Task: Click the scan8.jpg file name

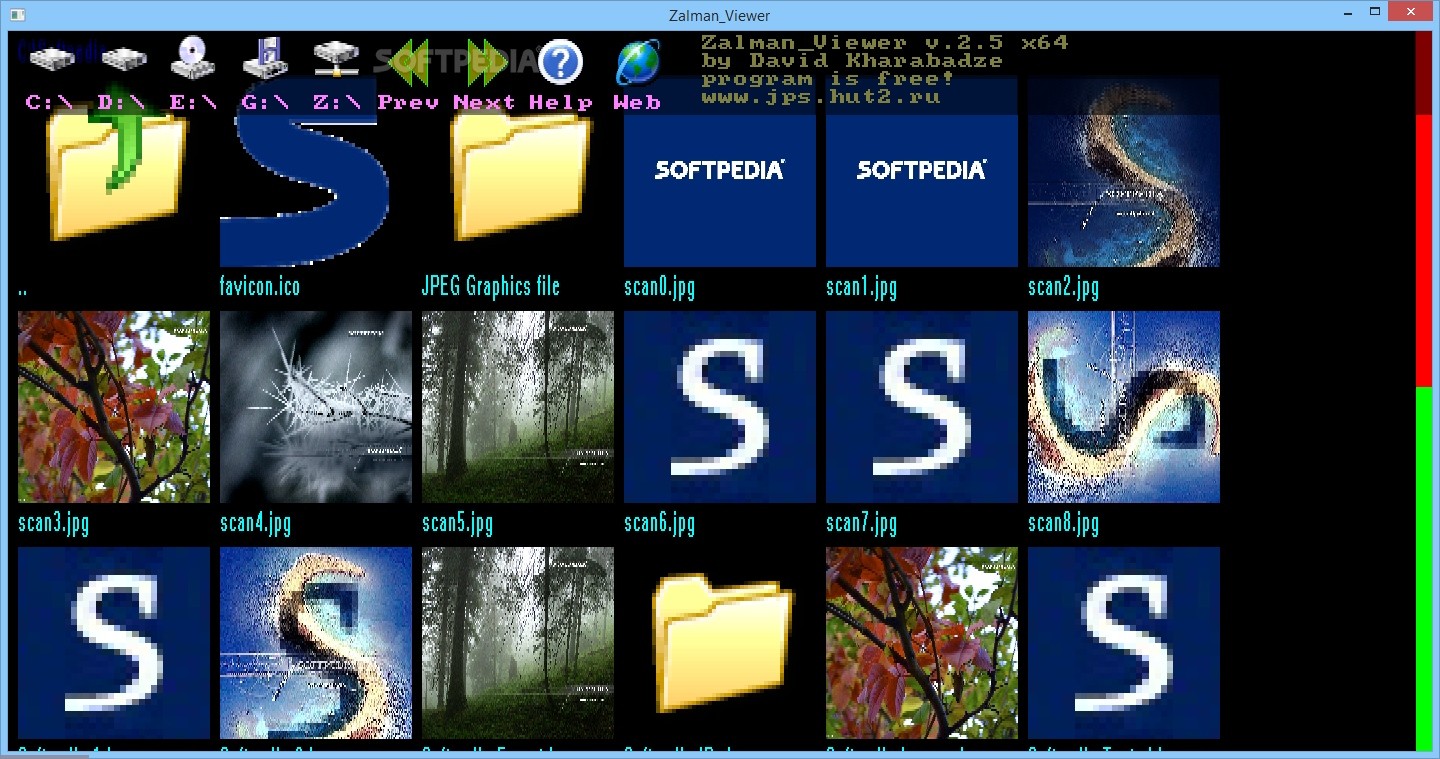Action: click(1063, 524)
